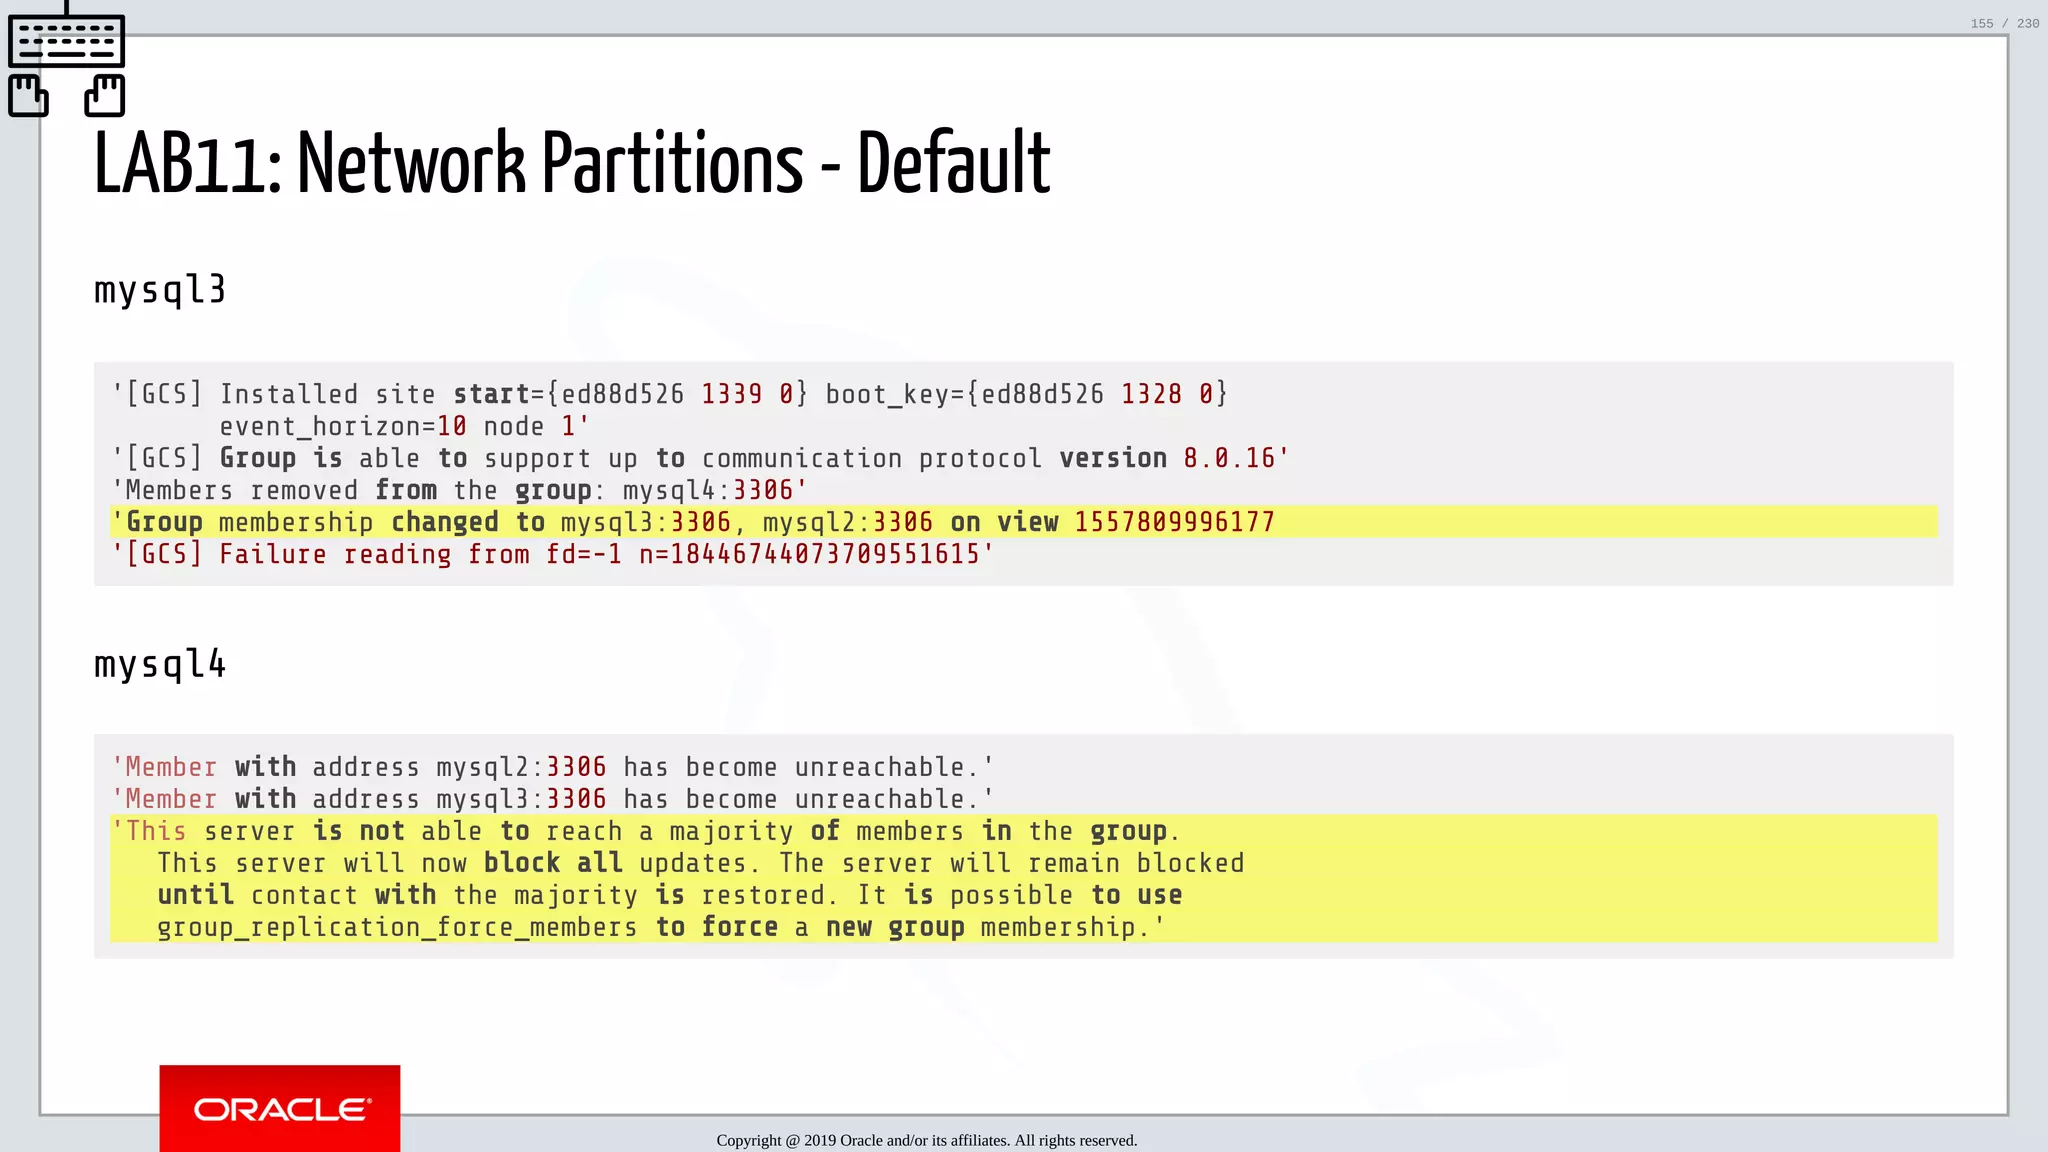Click the highlighted 'Group membership changed' line
The height and width of the screenshot is (1152, 2048).
1024,522
